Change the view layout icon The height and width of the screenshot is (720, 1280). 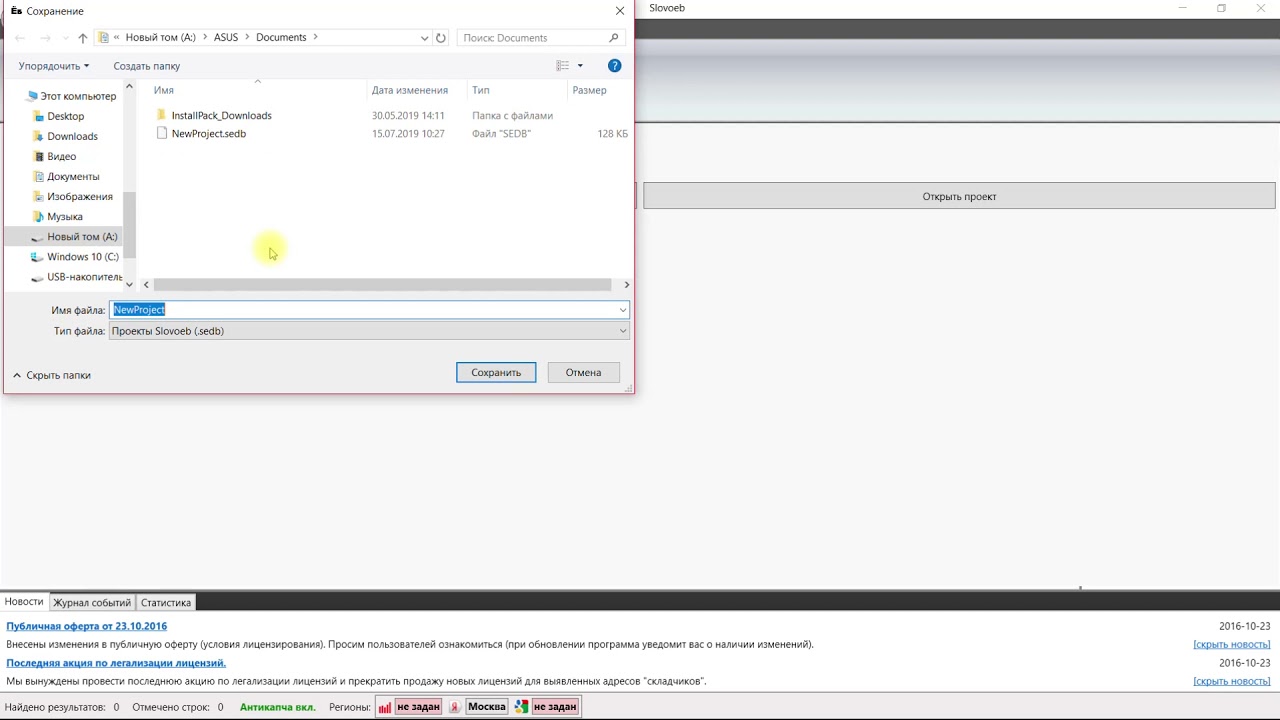click(563, 66)
